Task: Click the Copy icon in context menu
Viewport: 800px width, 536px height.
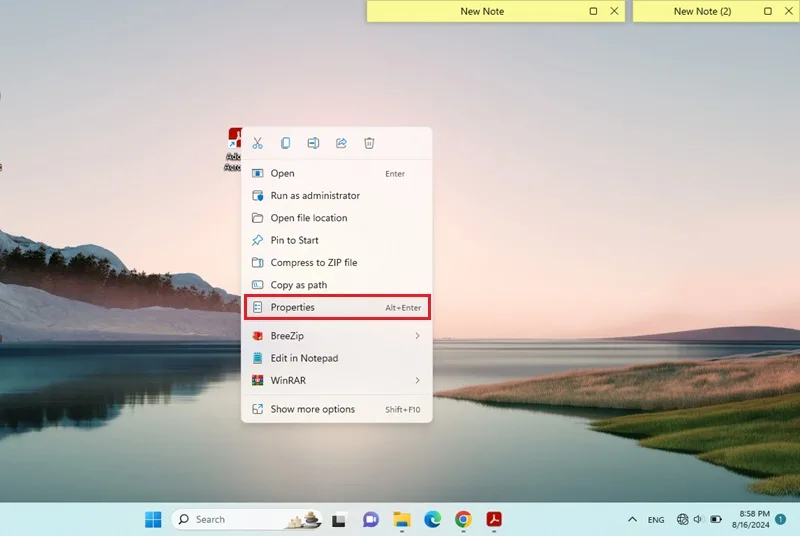Action: point(286,143)
